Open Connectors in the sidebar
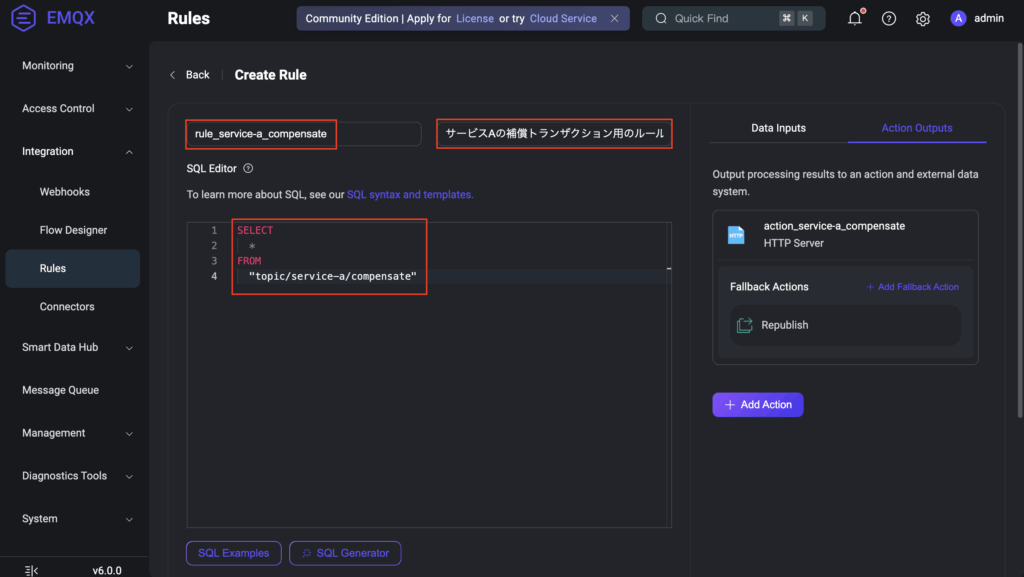Viewport: 1024px width, 577px height. [x=67, y=307]
